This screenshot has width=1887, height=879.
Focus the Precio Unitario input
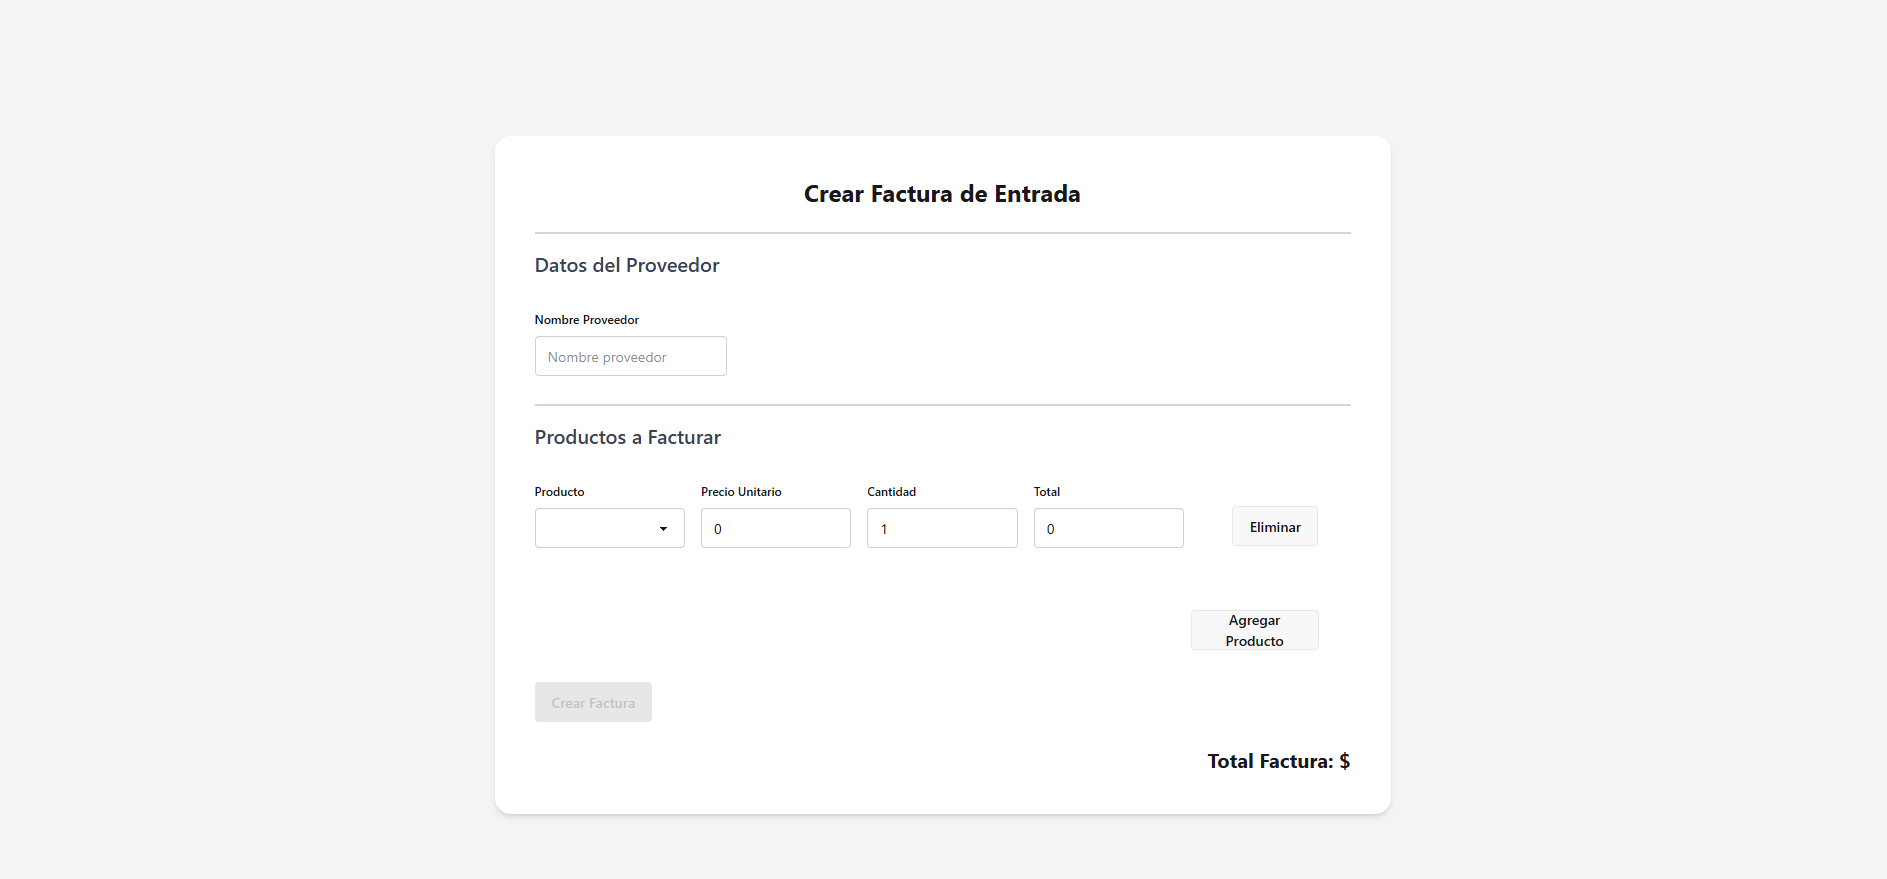pyautogui.click(x=775, y=528)
